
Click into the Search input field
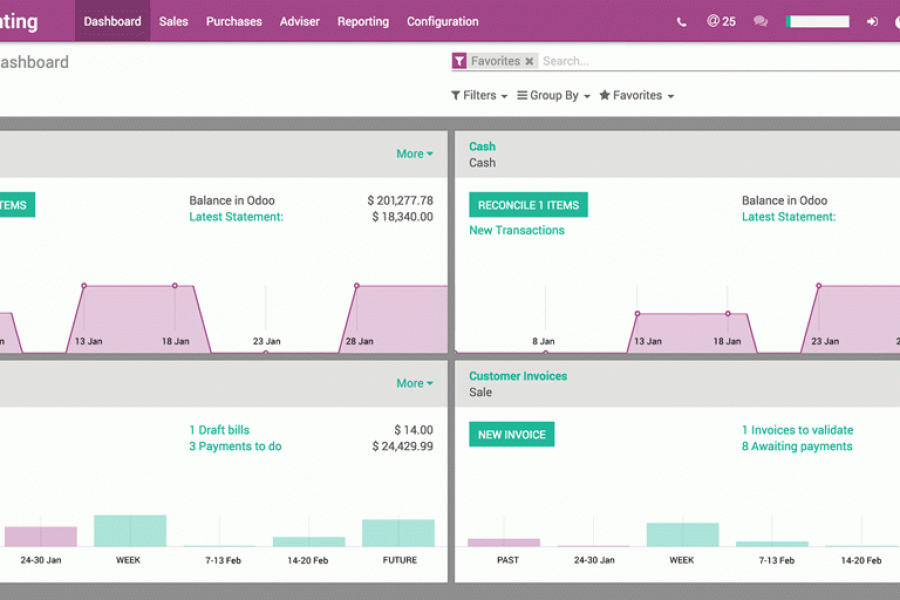tap(700, 61)
